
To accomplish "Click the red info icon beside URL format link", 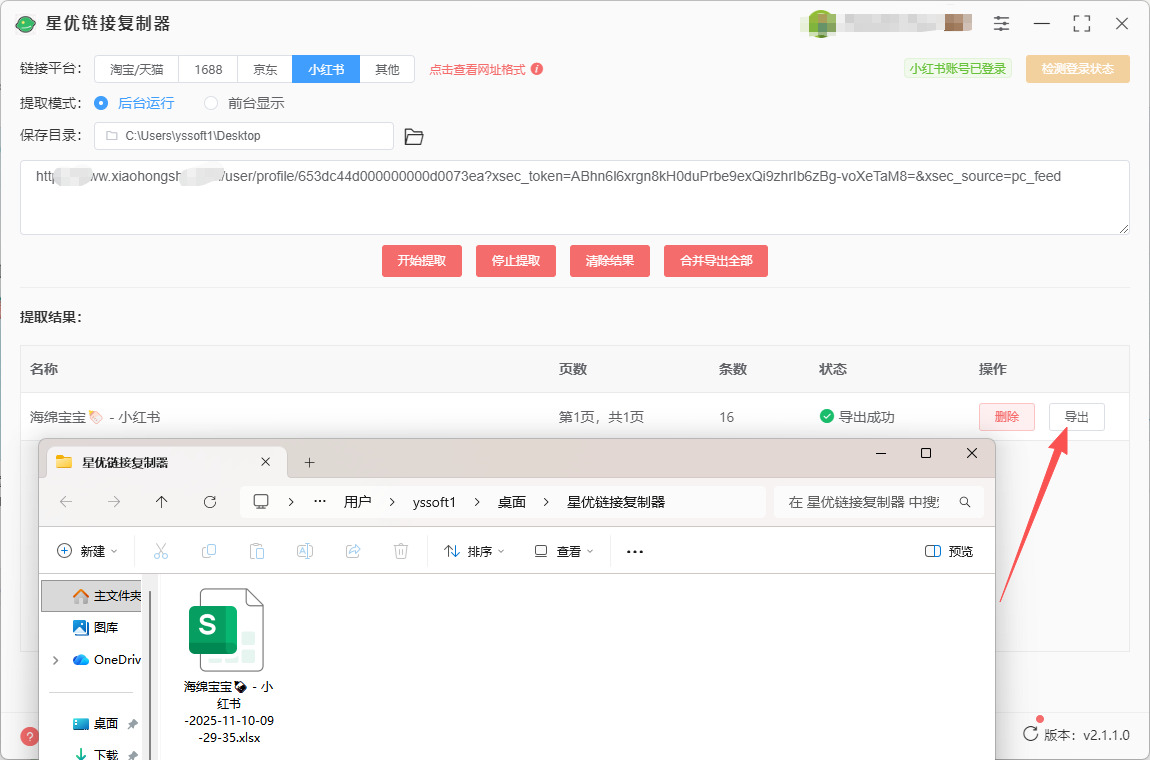I will tap(537, 69).
